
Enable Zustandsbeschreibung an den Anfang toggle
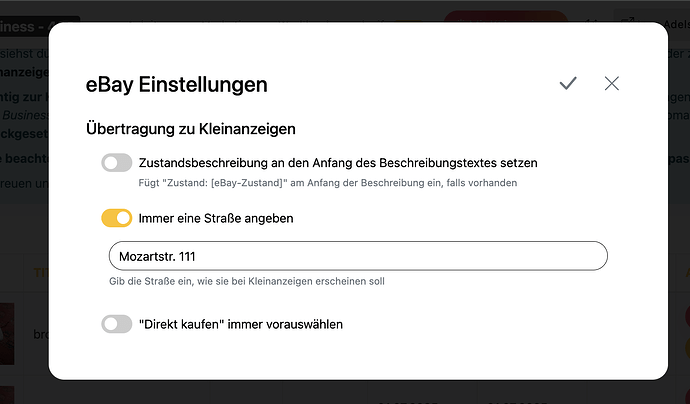tap(117, 163)
